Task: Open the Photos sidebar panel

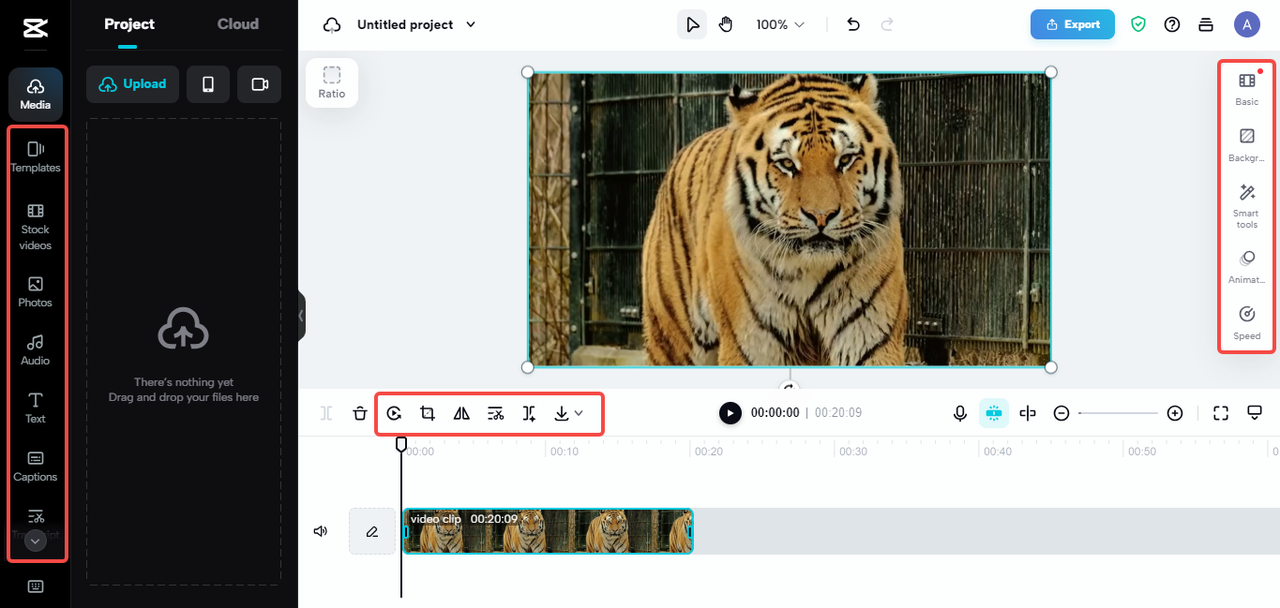Action: 35,292
